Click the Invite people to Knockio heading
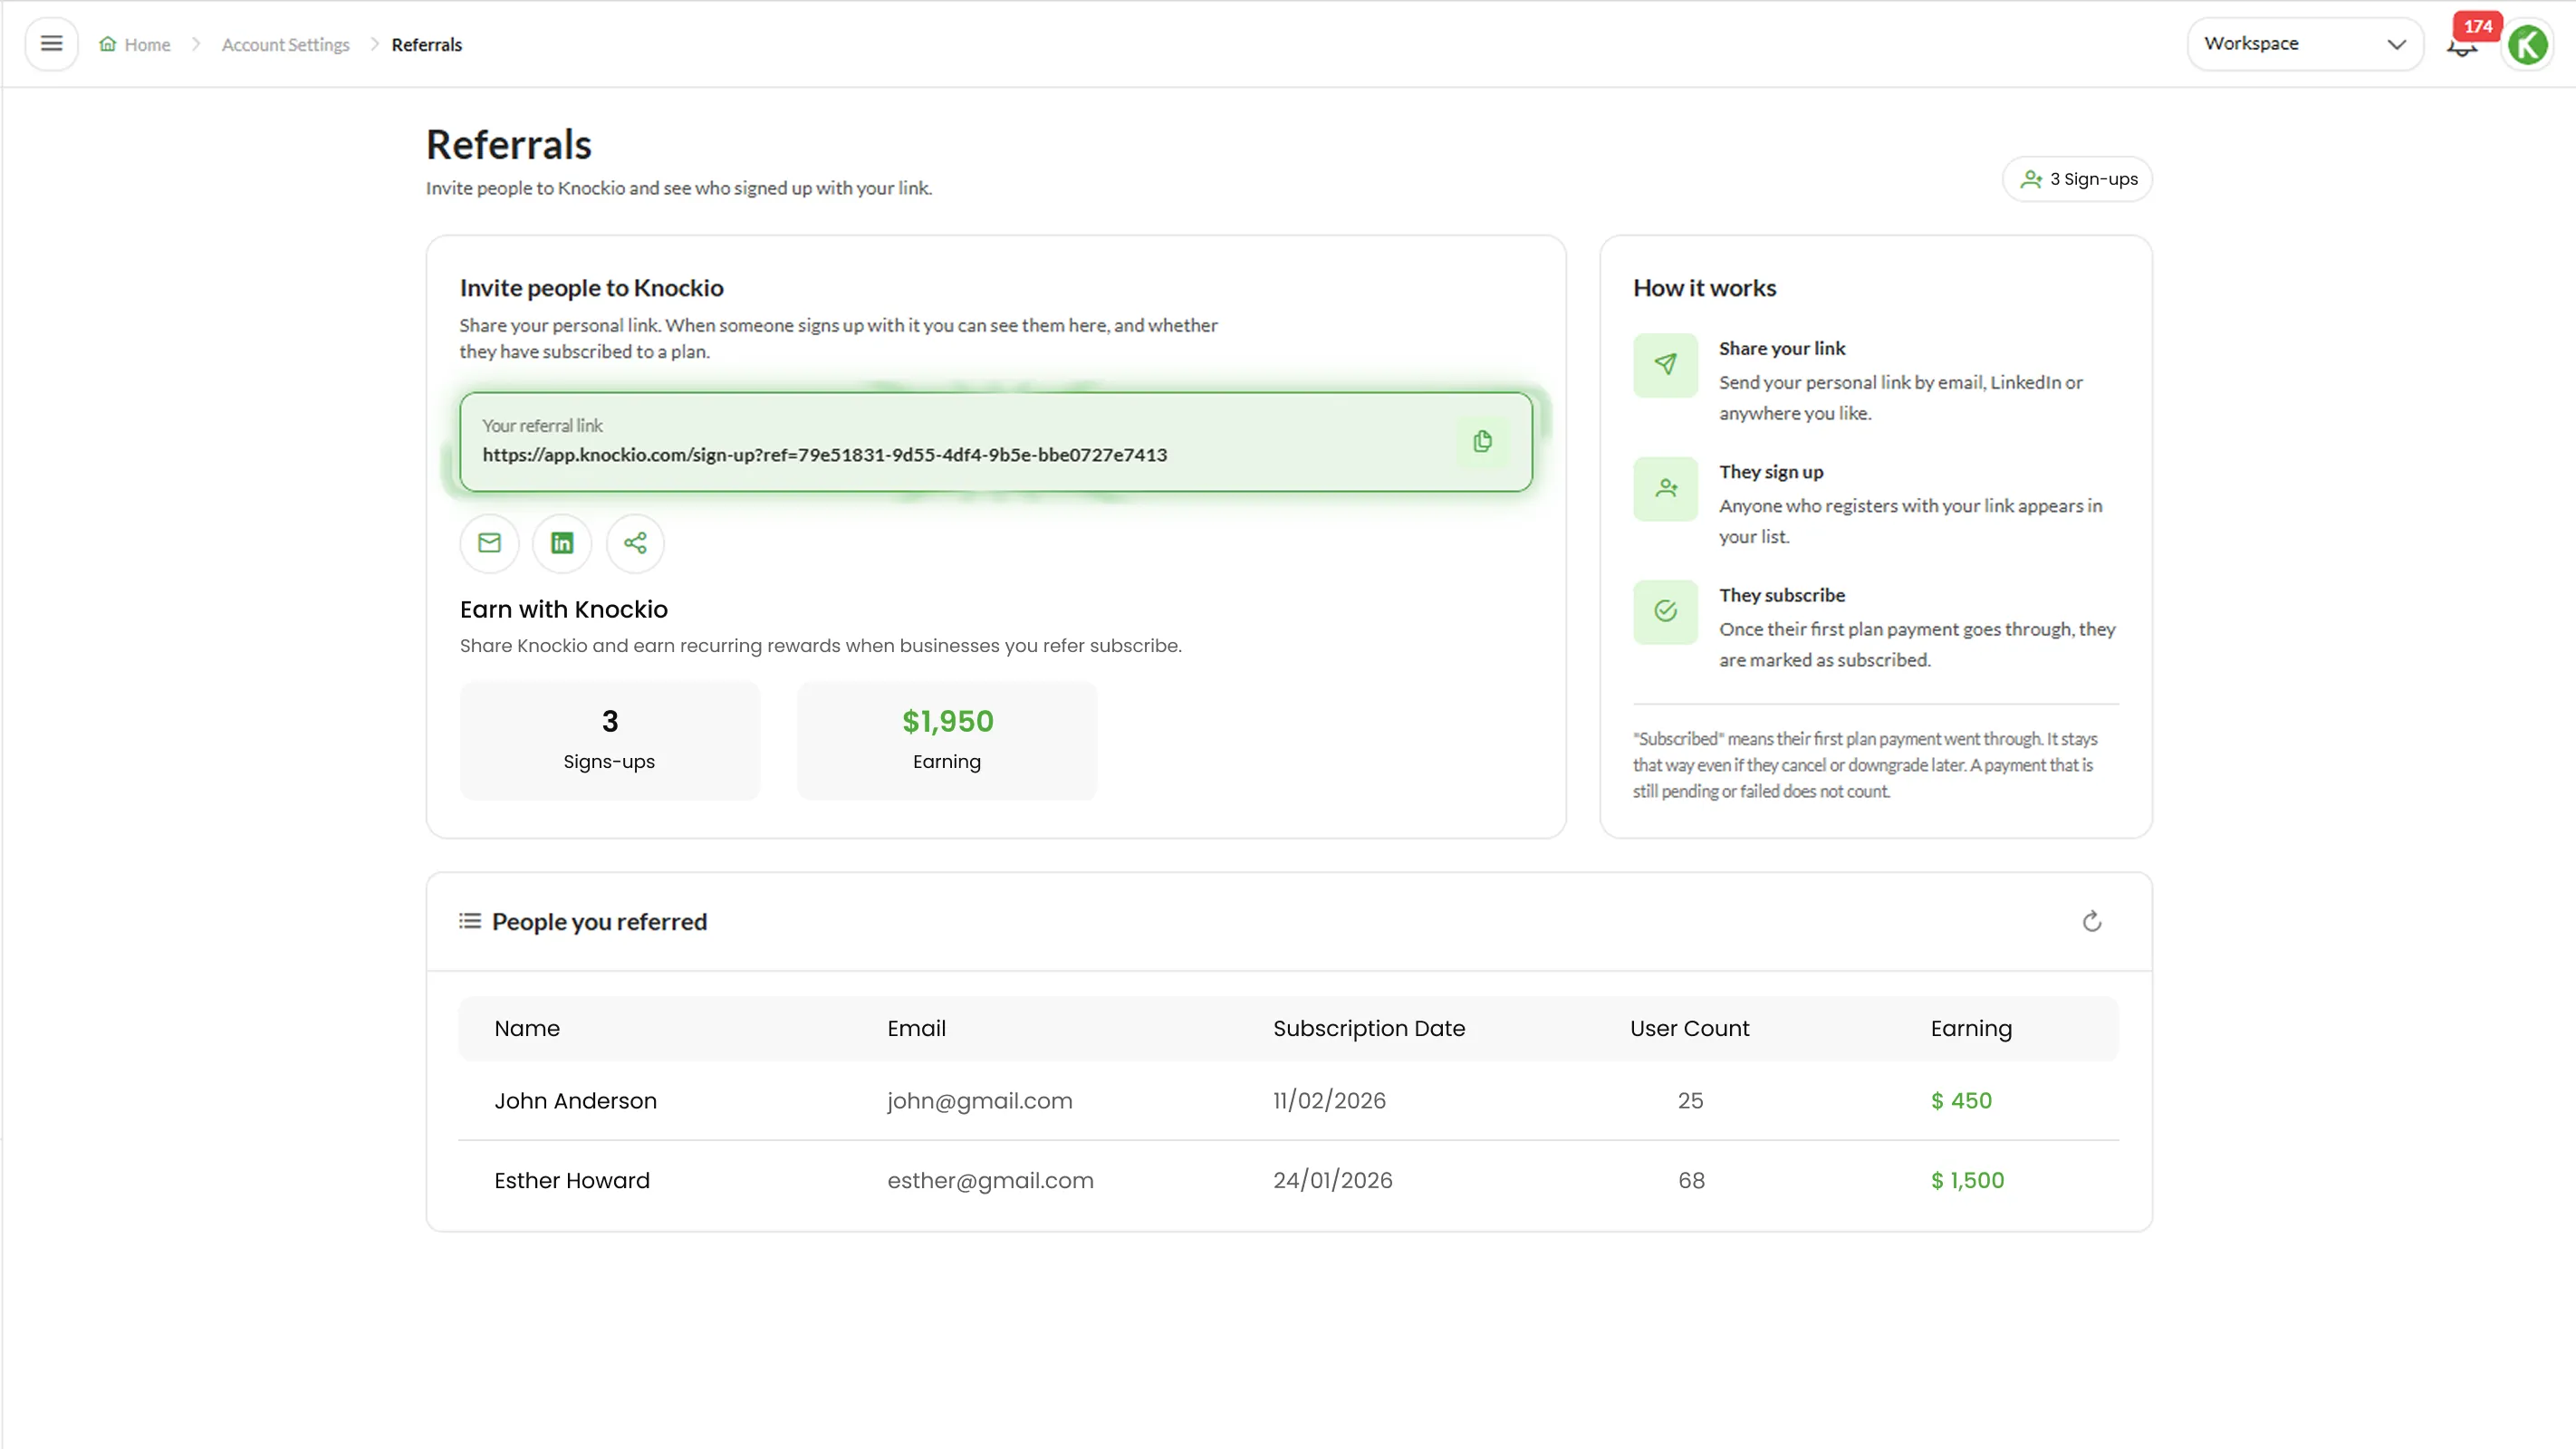Viewport: 2576px width, 1449px height. pyautogui.click(x=592, y=288)
